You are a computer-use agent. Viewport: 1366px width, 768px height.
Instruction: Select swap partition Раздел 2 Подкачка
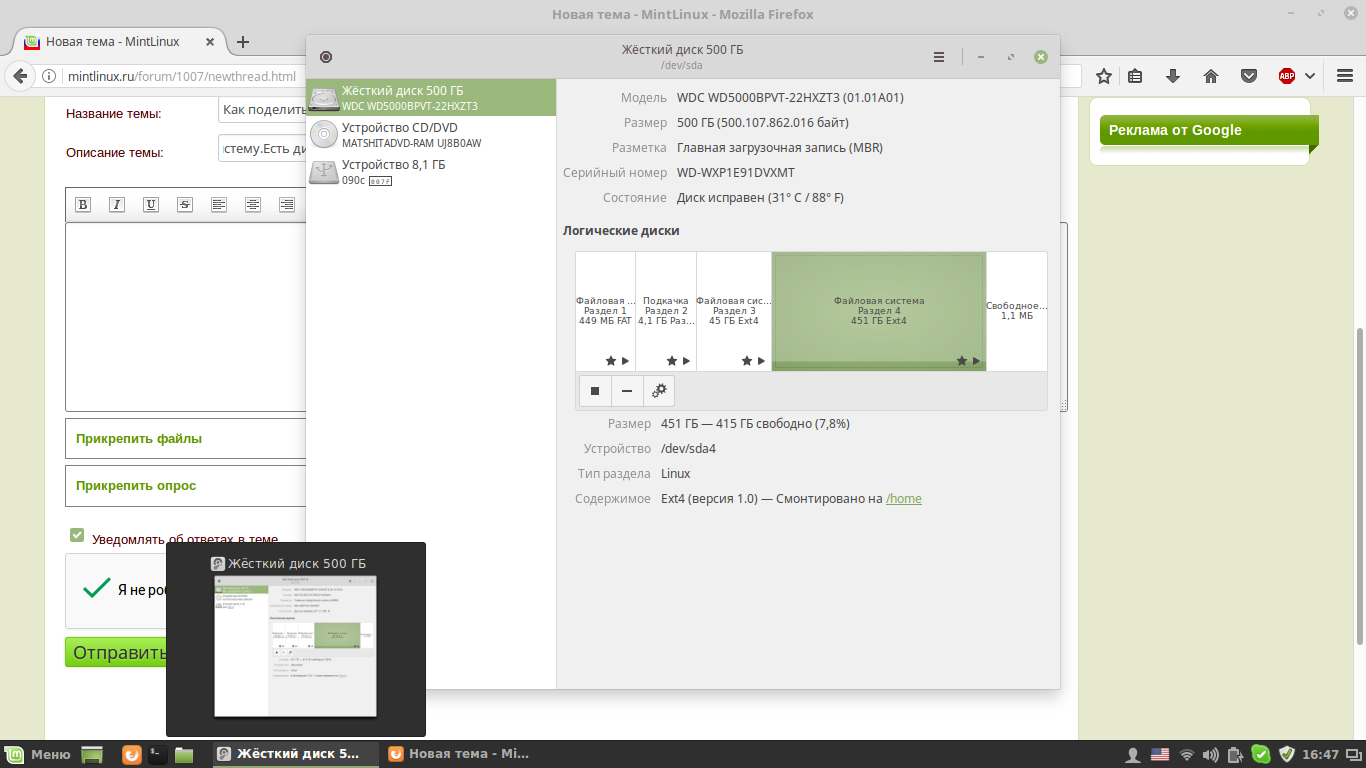point(666,311)
